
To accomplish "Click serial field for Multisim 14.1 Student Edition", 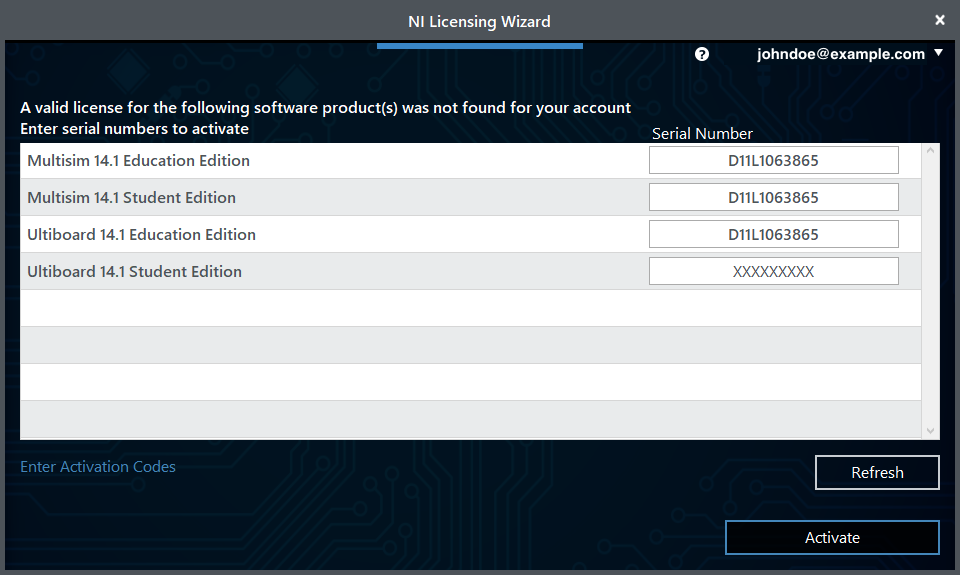I will (x=773, y=197).
